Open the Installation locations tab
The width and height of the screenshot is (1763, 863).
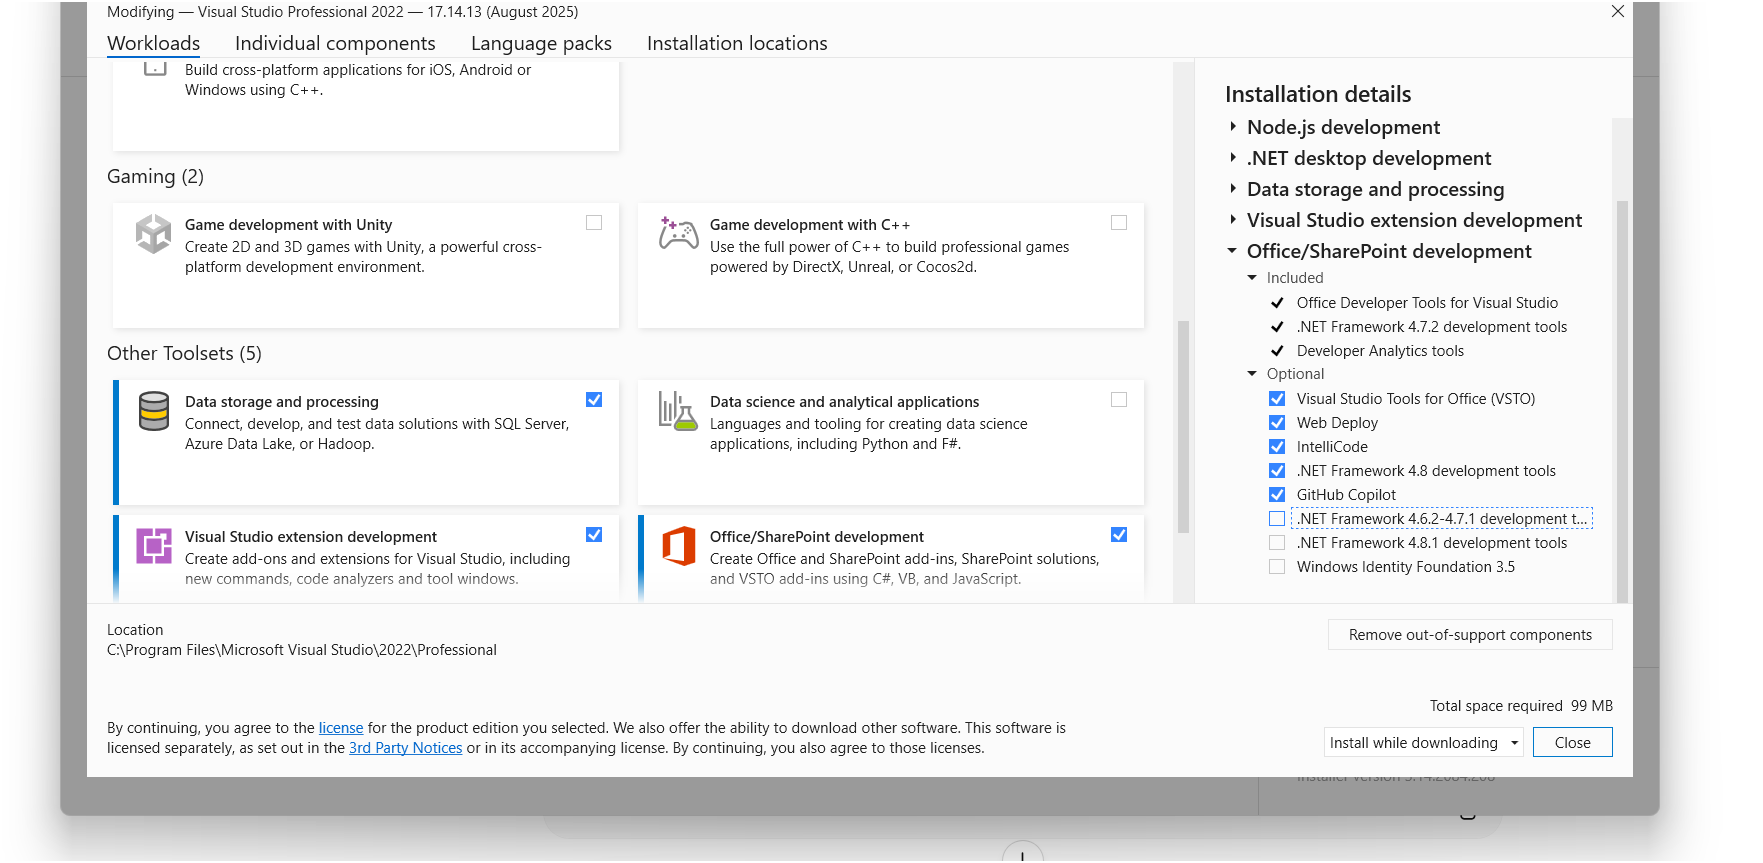737,44
